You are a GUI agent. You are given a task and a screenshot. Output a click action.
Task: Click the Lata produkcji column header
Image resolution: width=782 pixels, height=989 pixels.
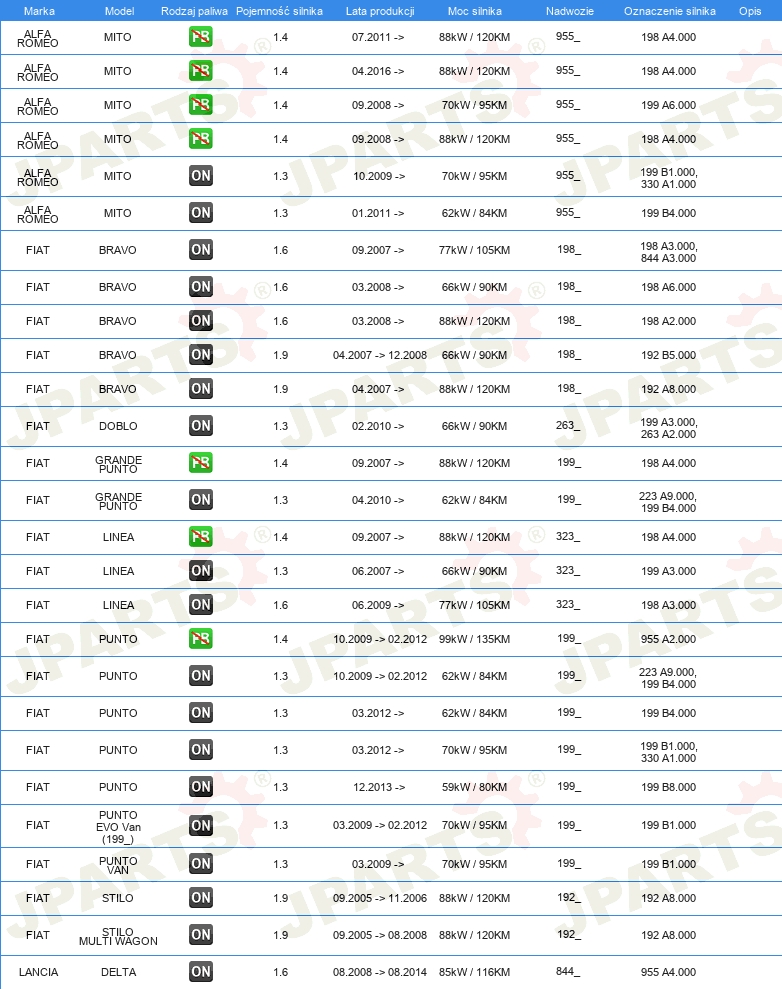coord(380,11)
